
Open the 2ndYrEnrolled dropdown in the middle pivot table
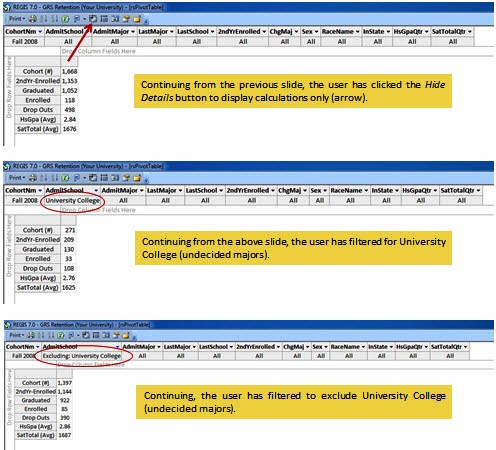(273, 190)
